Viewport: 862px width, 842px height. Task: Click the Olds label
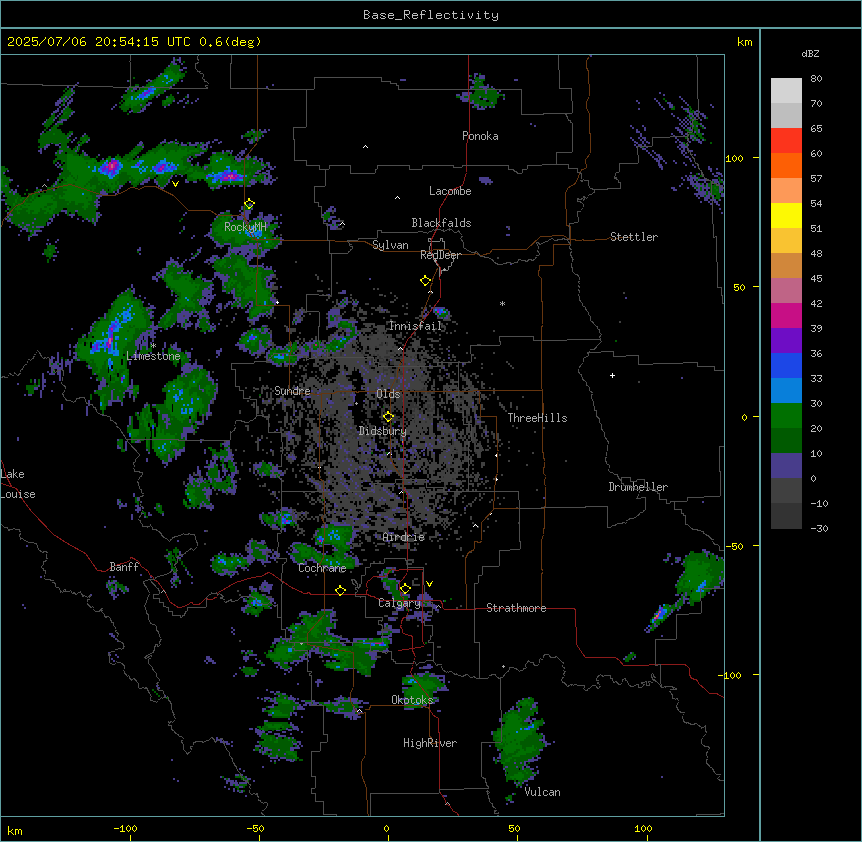[388, 394]
